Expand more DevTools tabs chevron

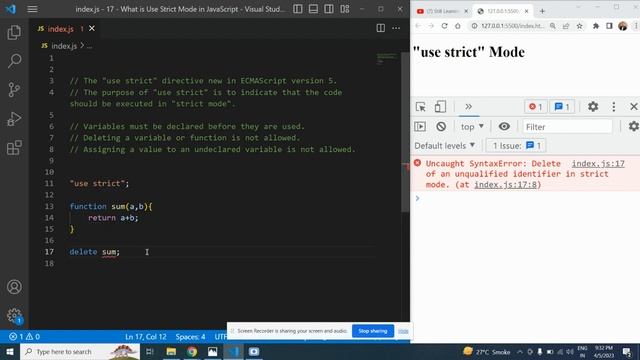468,107
